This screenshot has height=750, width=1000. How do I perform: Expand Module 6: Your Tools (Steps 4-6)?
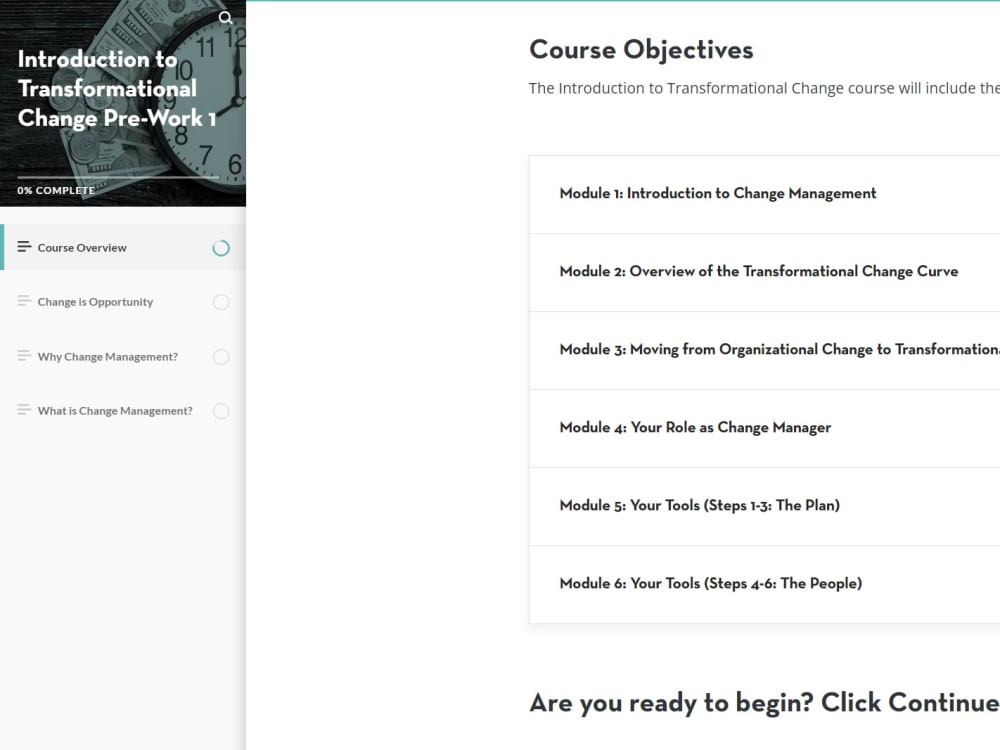710,583
